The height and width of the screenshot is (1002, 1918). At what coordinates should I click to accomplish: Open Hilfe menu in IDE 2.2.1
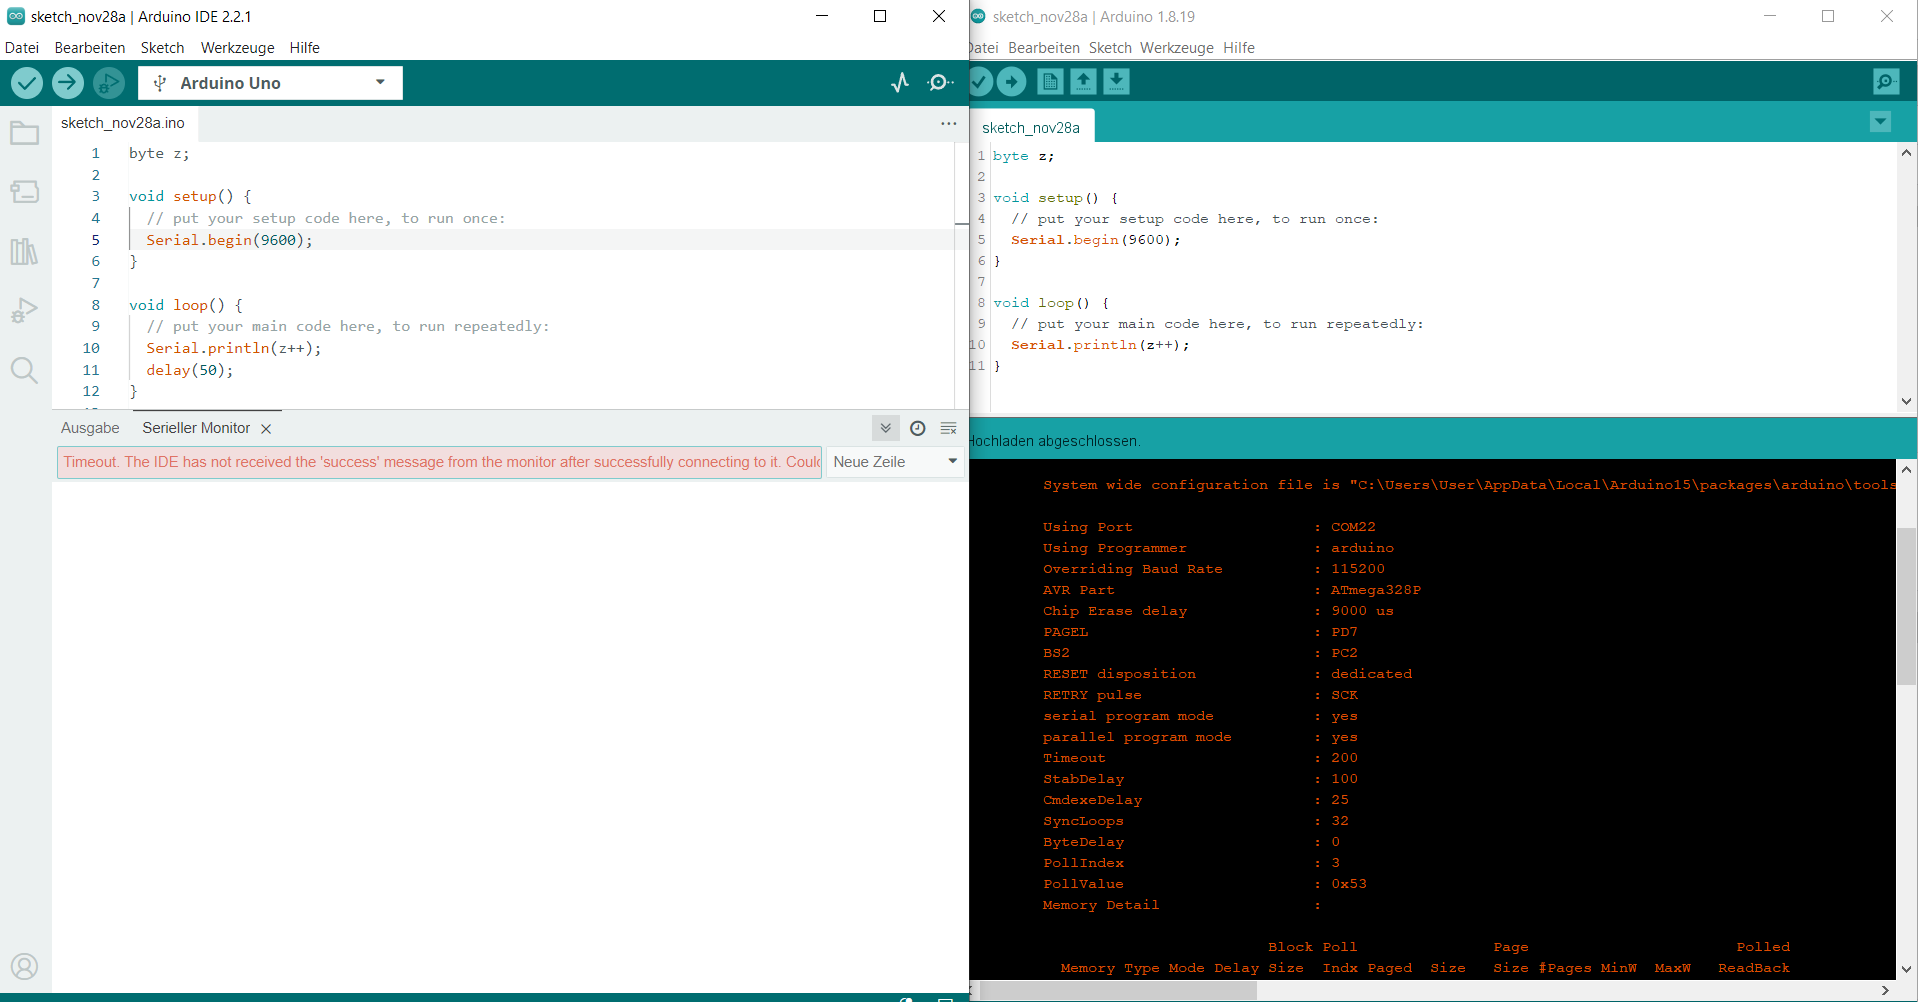305,48
